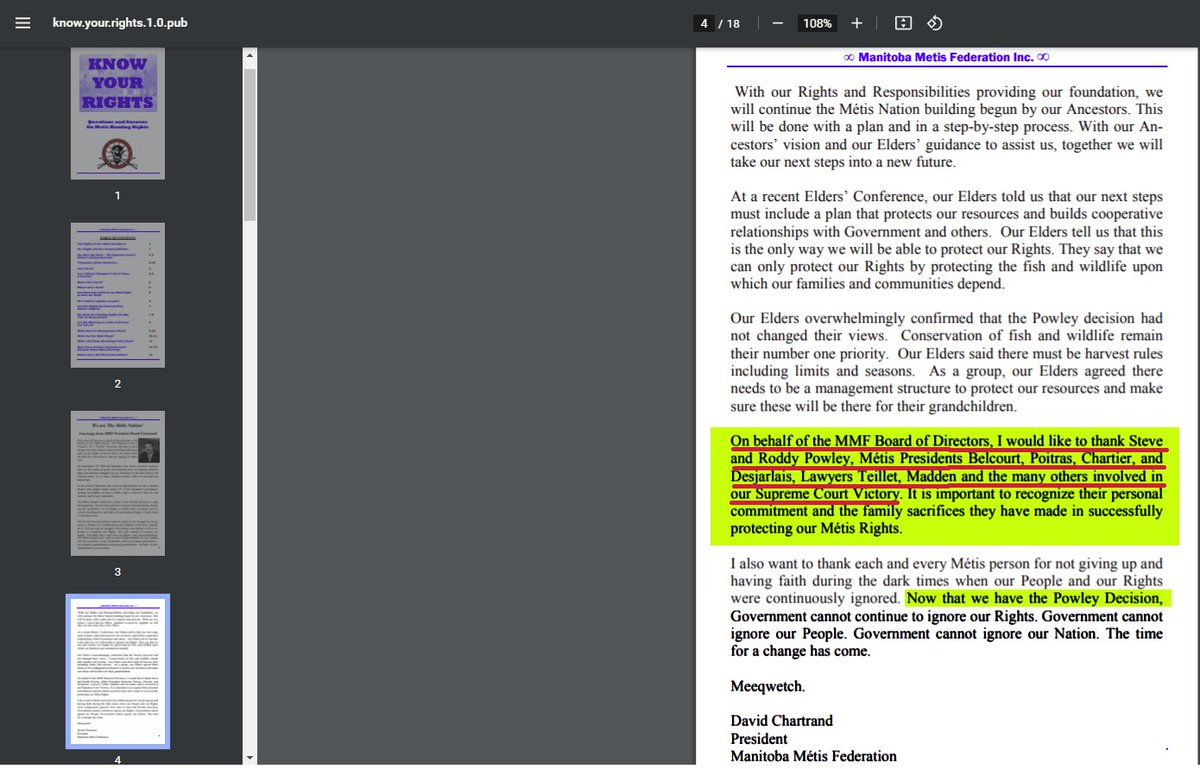1200x769 pixels.
Task: Click the zoom in plus button
Action: coord(857,23)
